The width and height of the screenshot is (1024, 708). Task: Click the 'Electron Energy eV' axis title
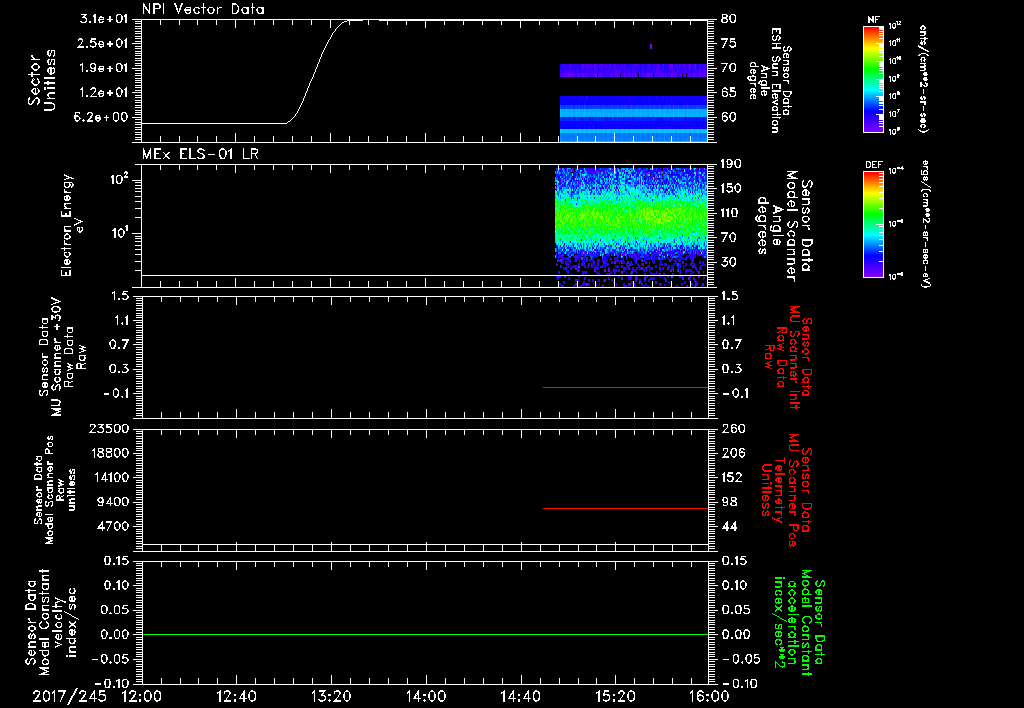(x=73, y=226)
